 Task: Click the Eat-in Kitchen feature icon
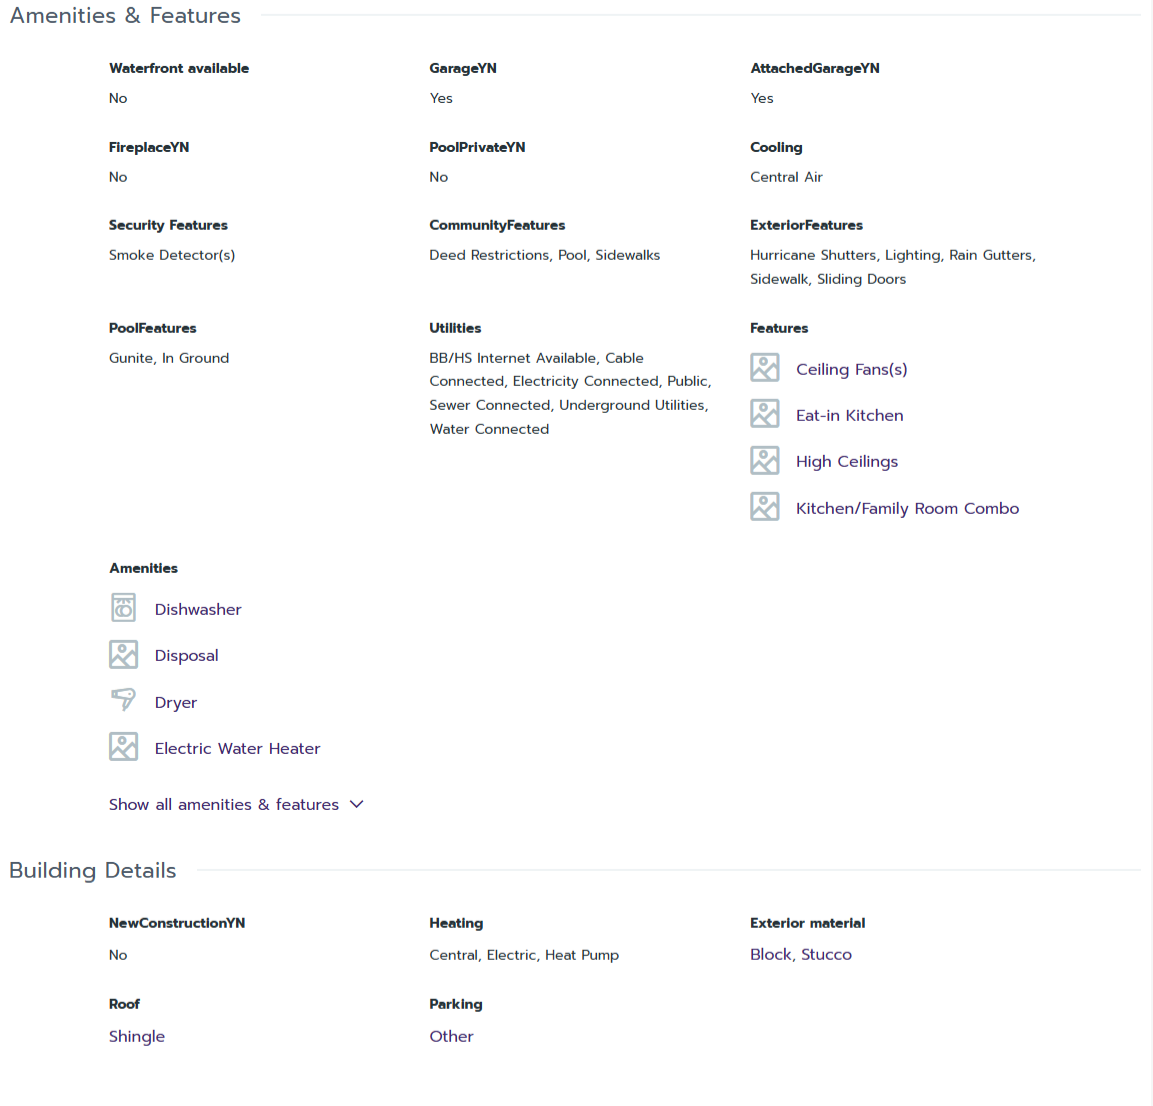(x=765, y=414)
